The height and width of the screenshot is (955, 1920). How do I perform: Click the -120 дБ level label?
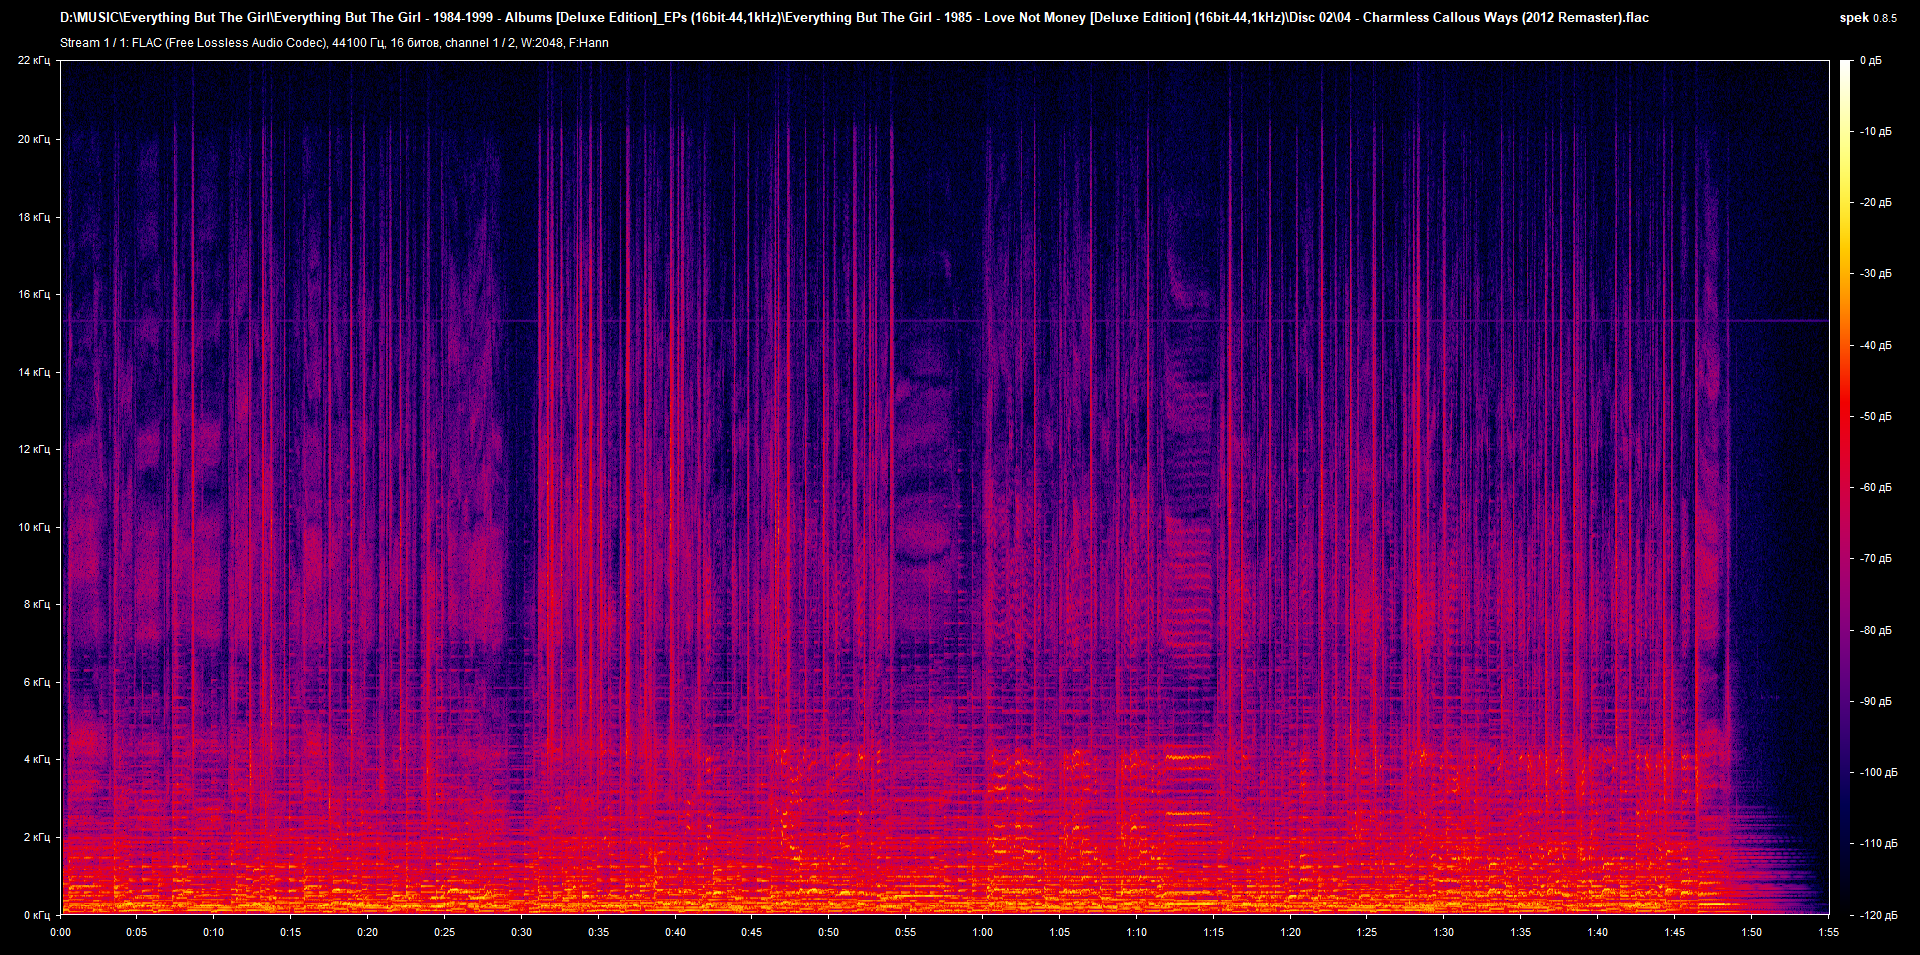(1877, 916)
